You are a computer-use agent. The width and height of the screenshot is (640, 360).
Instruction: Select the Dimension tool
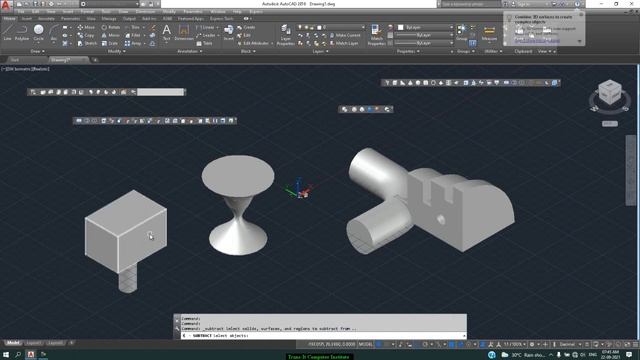coord(184,33)
